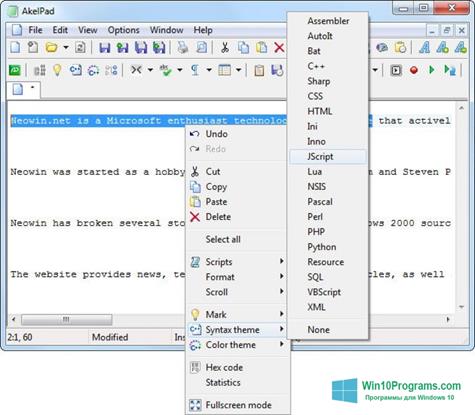
Task: Click the spell check green checkmark toolbar icon
Action: 165,70
